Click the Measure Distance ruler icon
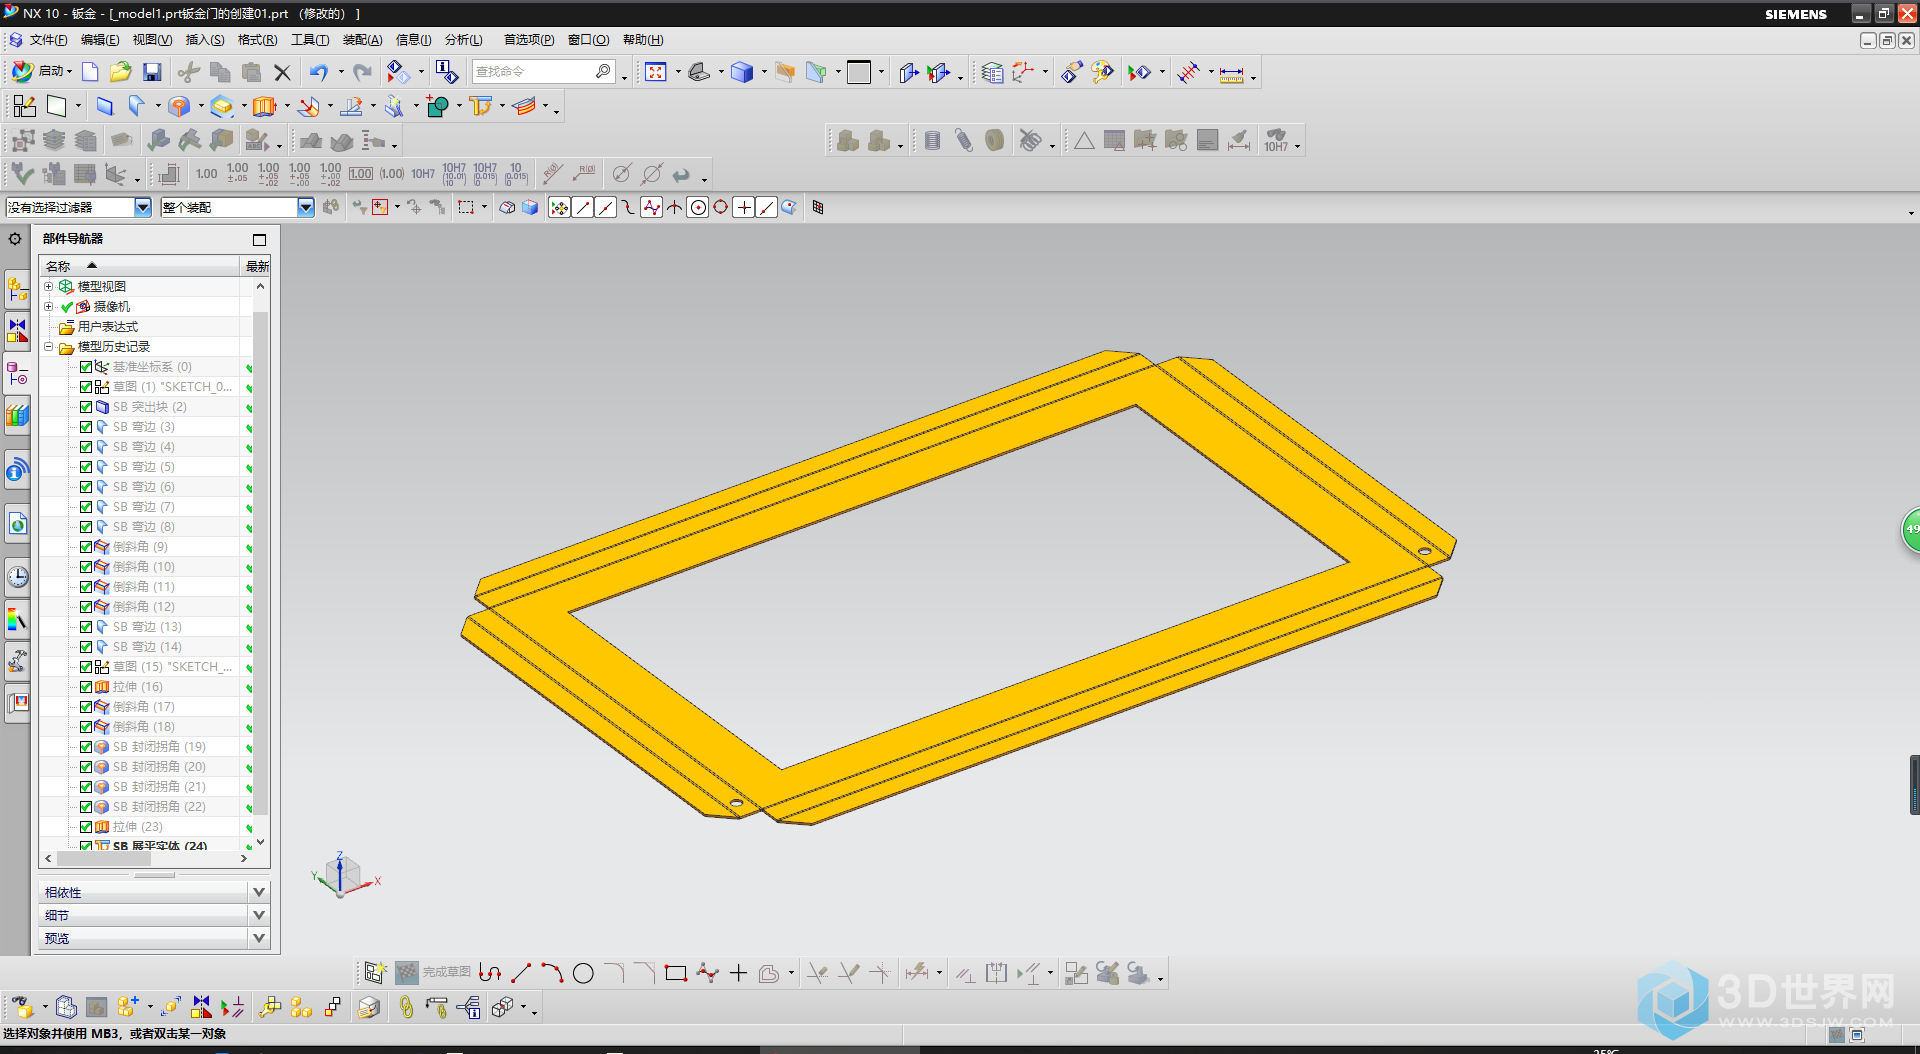Screen dimensions: 1920x1054 [x=1232, y=73]
